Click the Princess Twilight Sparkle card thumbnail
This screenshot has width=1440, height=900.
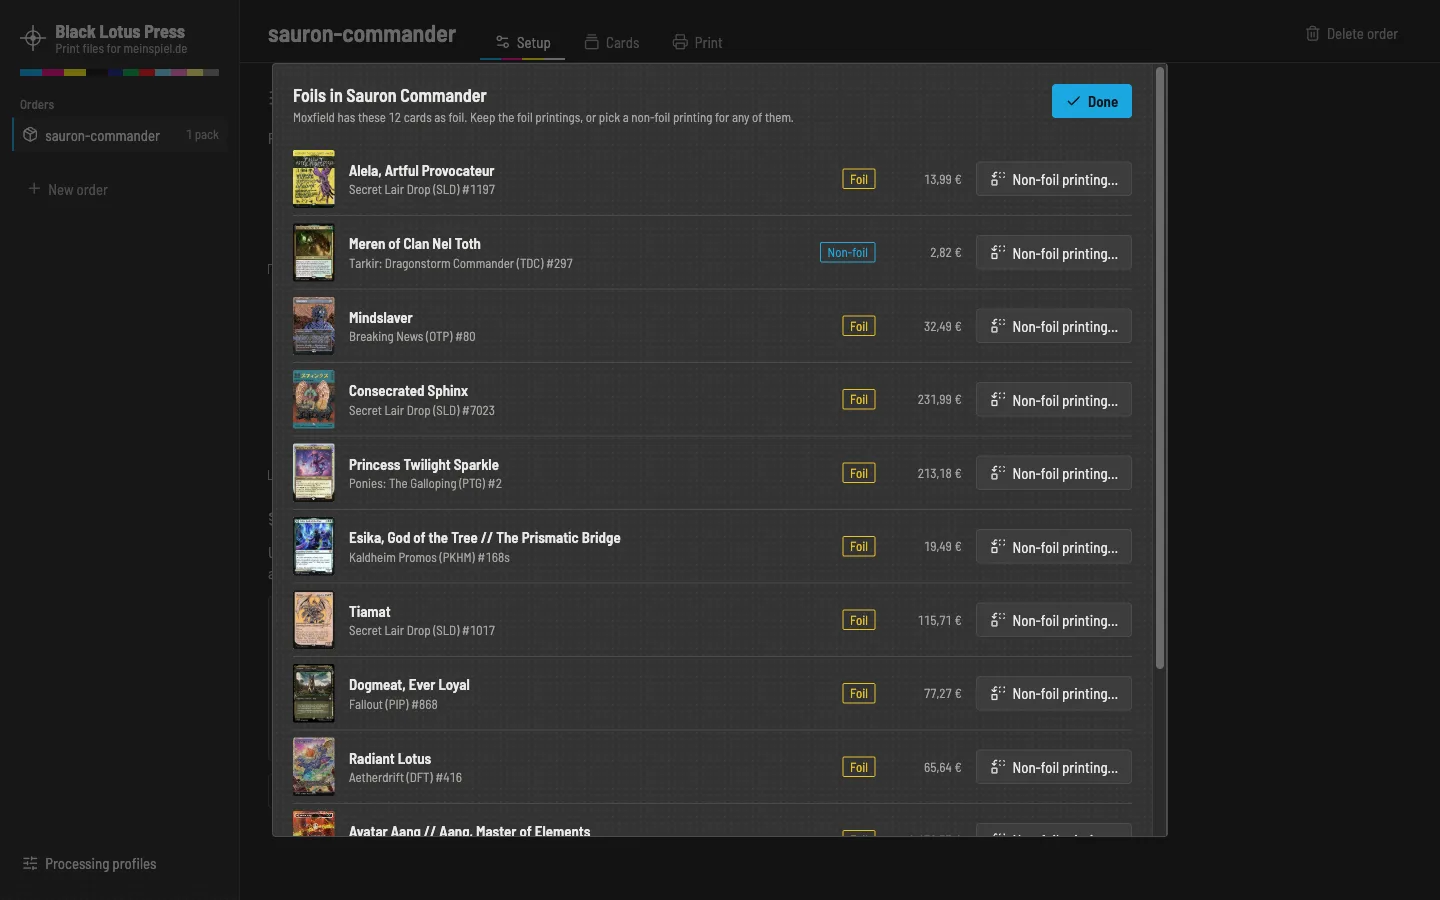(314, 473)
